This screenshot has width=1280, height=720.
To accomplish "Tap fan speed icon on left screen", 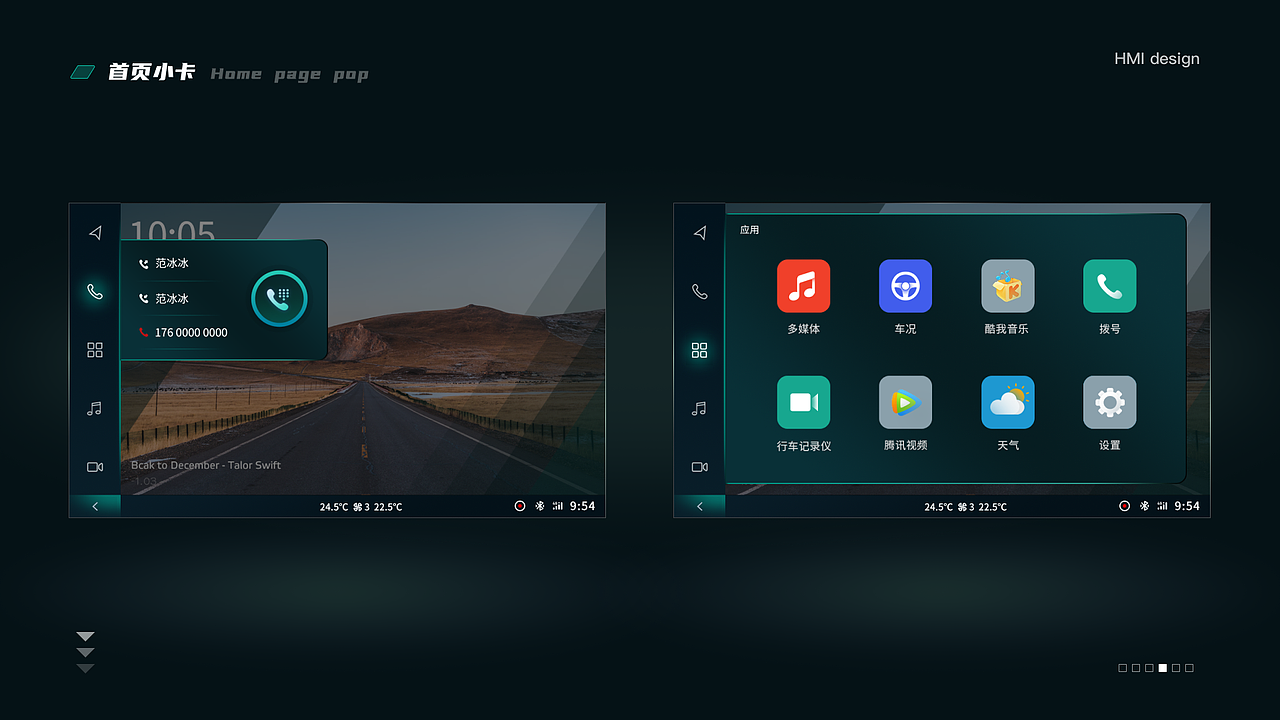I will [x=358, y=507].
